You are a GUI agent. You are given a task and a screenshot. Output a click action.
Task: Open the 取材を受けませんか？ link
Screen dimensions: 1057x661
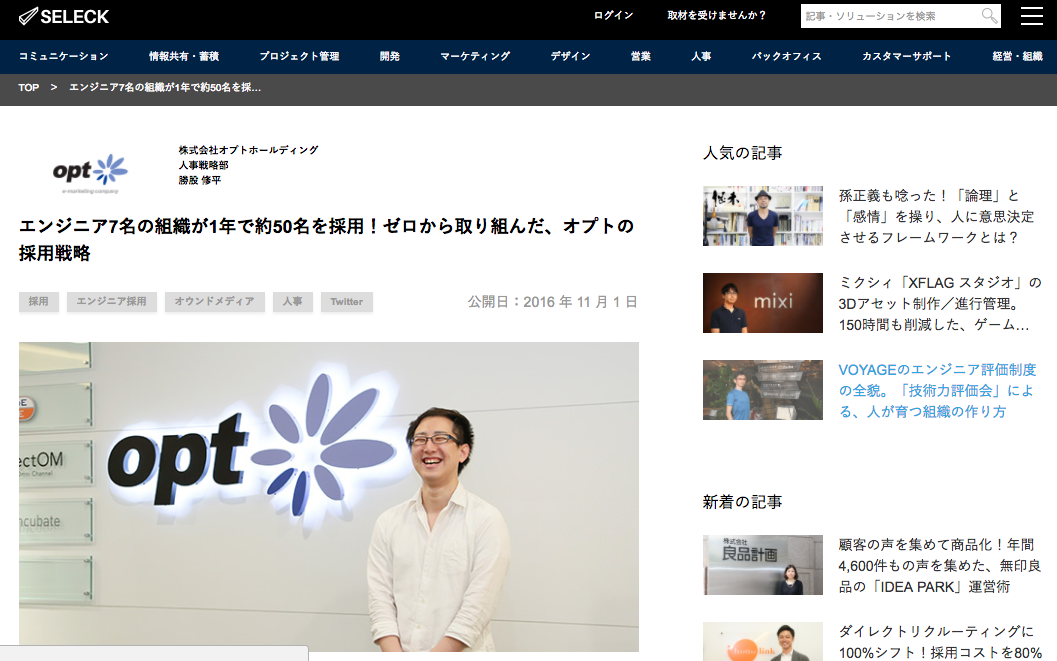pos(717,16)
